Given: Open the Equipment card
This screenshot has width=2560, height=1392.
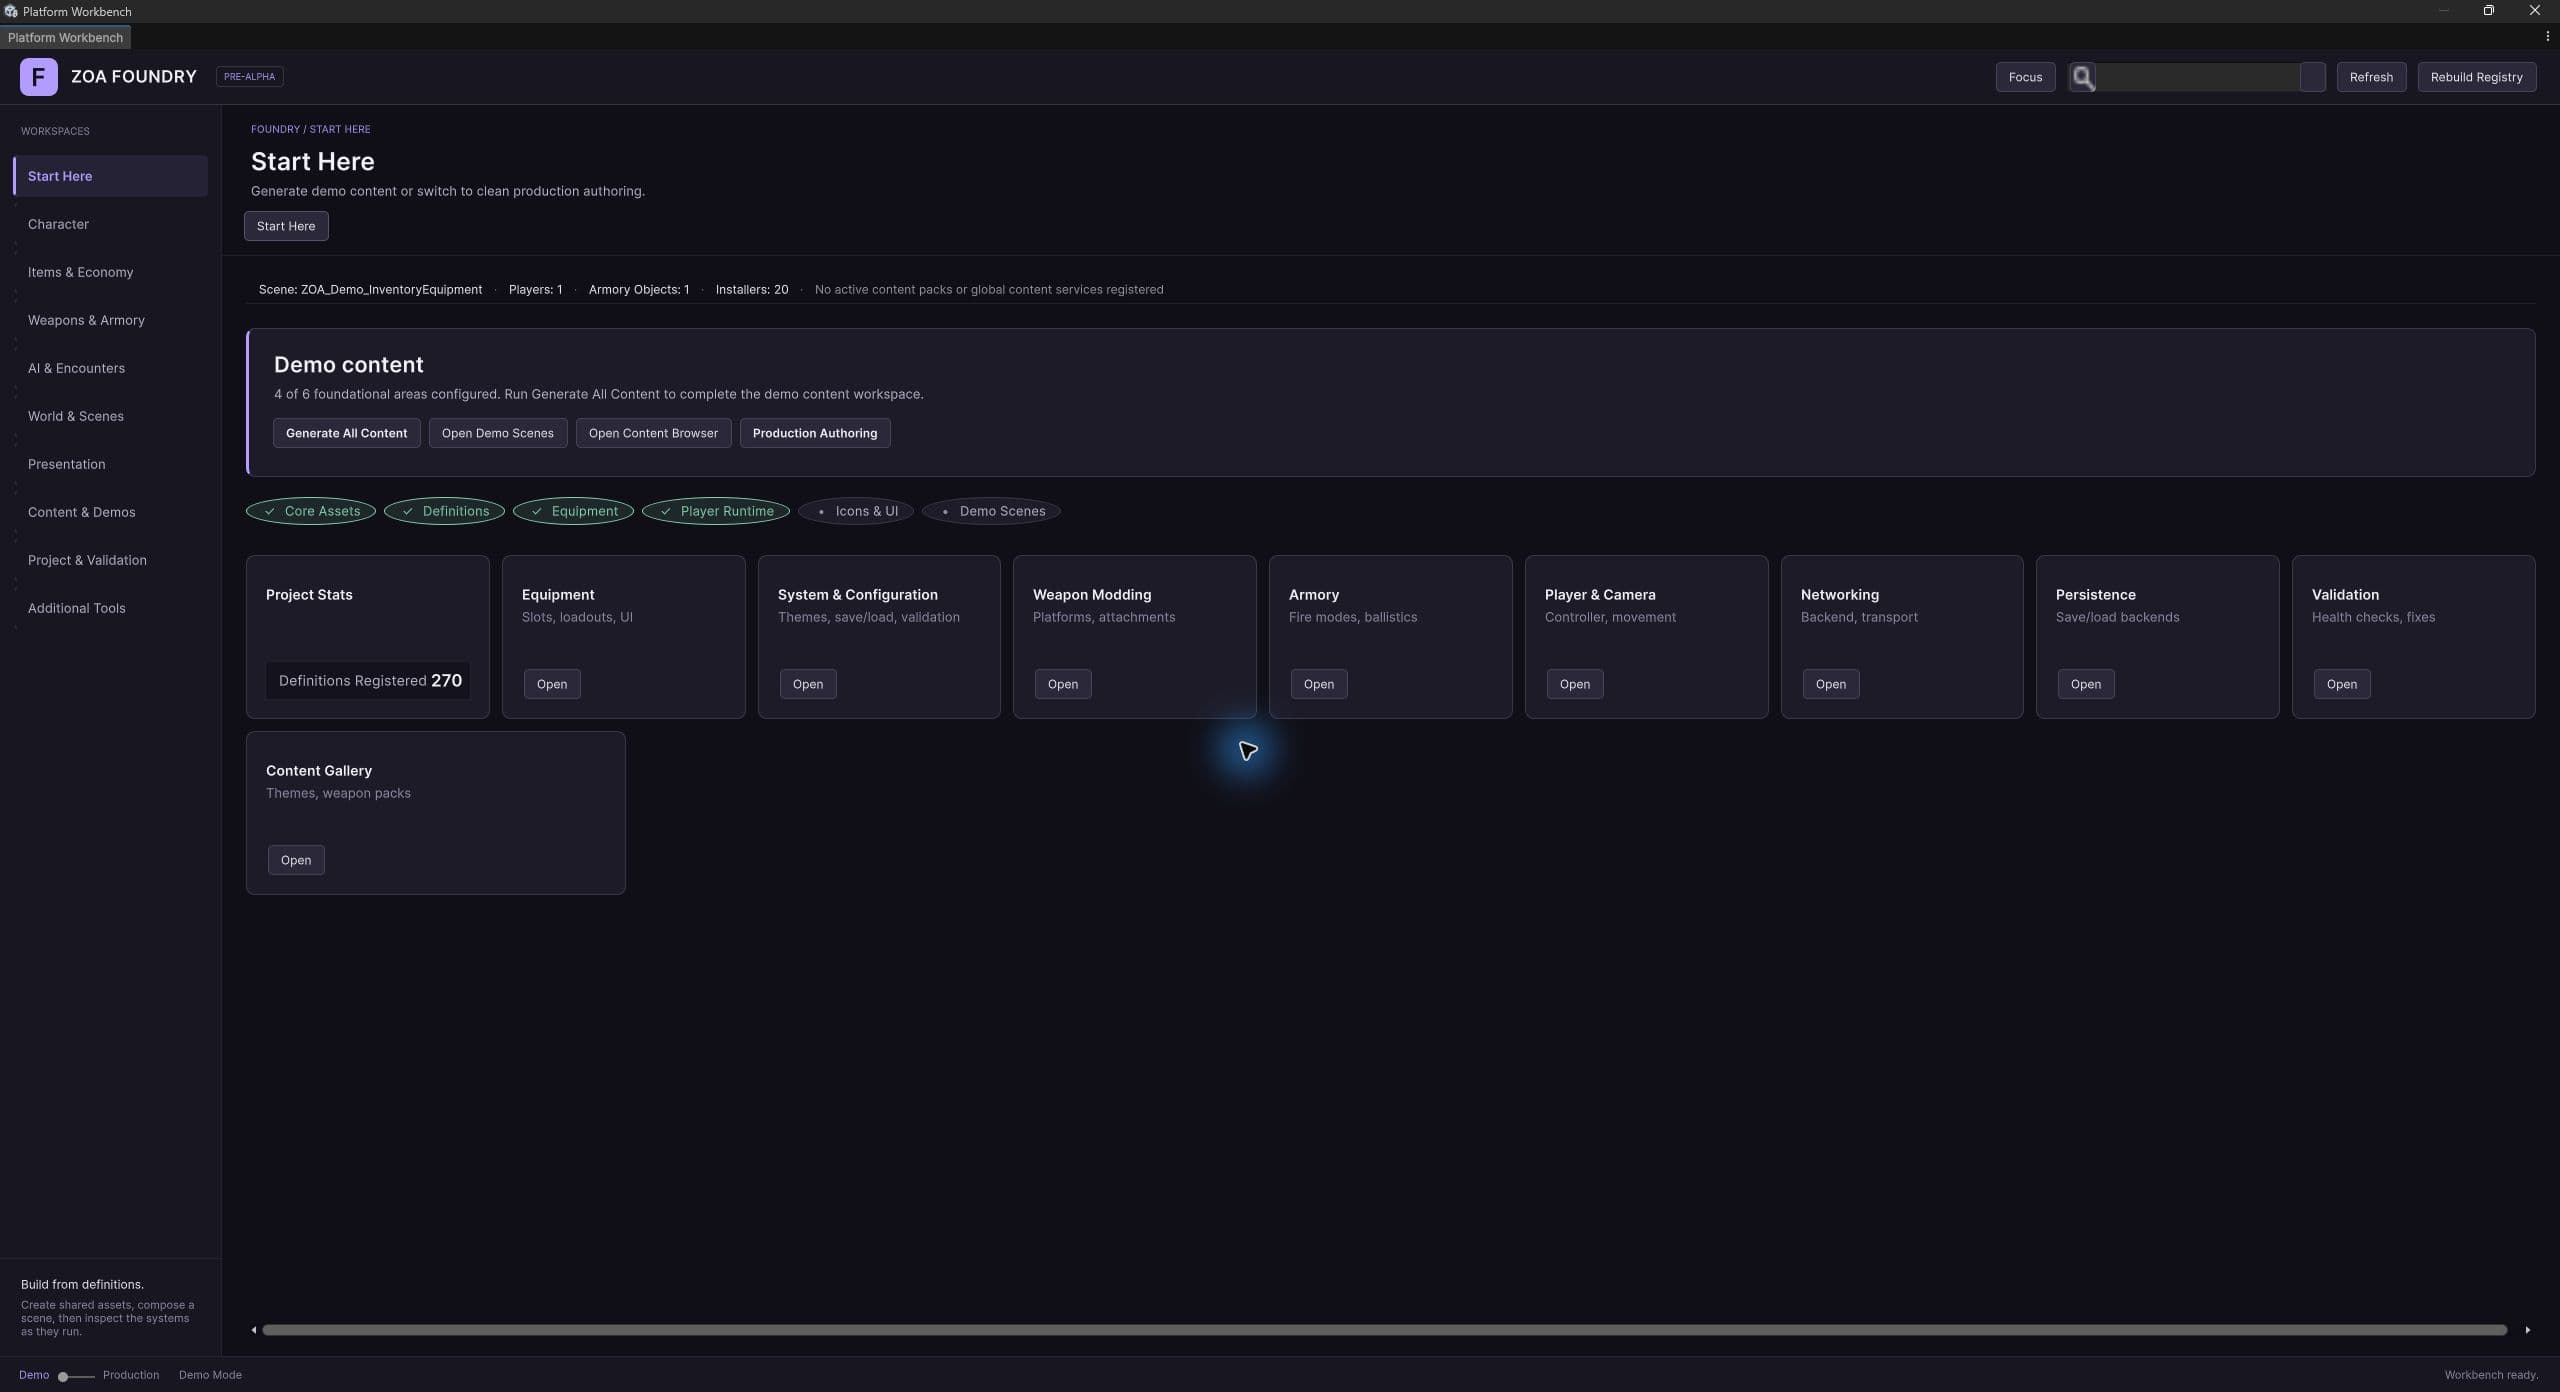Looking at the screenshot, I should coord(552,684).
